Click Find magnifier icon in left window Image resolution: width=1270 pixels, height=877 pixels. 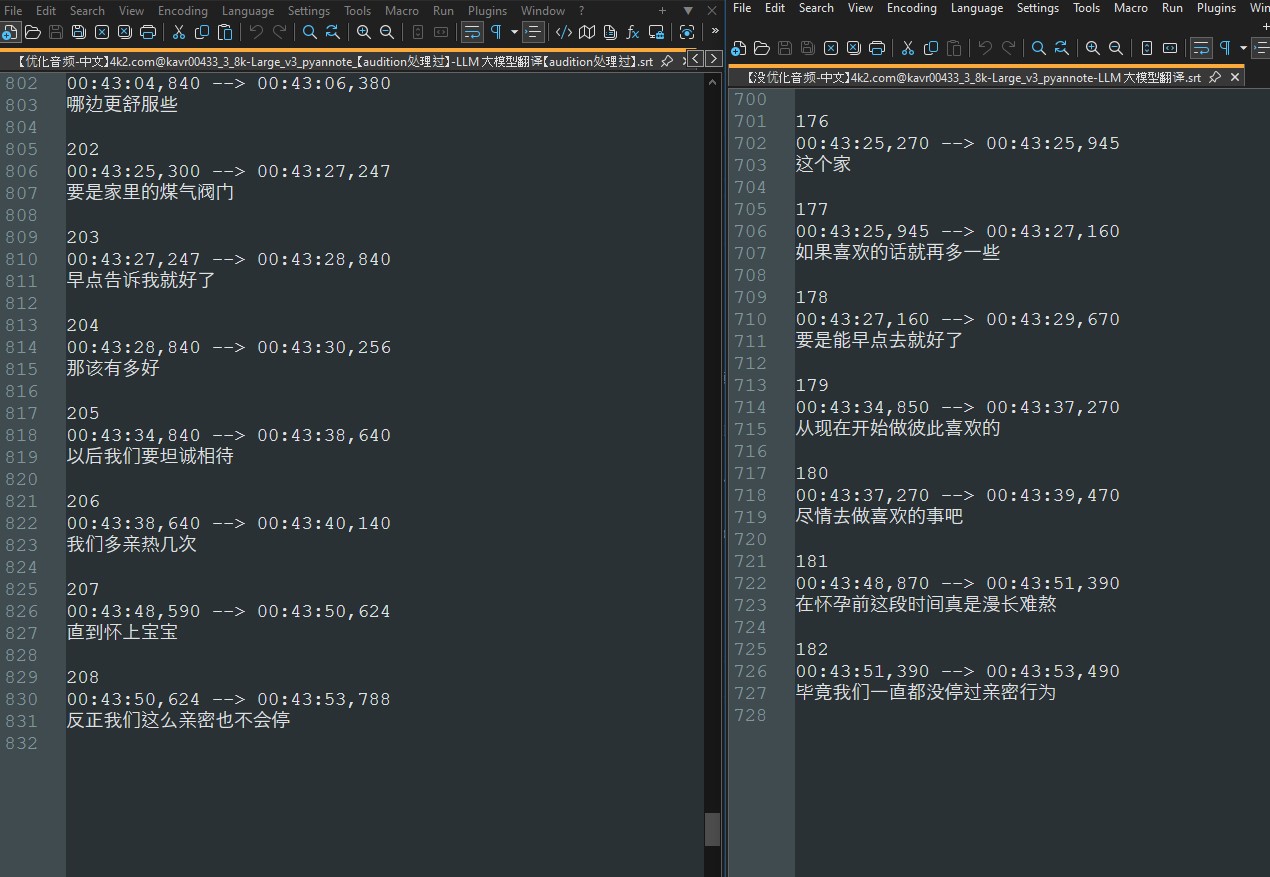pos(310,32)
